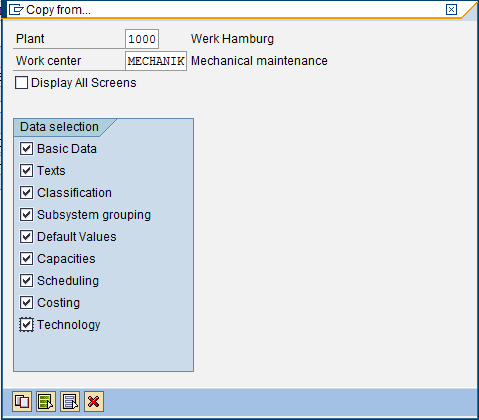
Task: Close the Copy from dialog window
Action: point(451,9)
